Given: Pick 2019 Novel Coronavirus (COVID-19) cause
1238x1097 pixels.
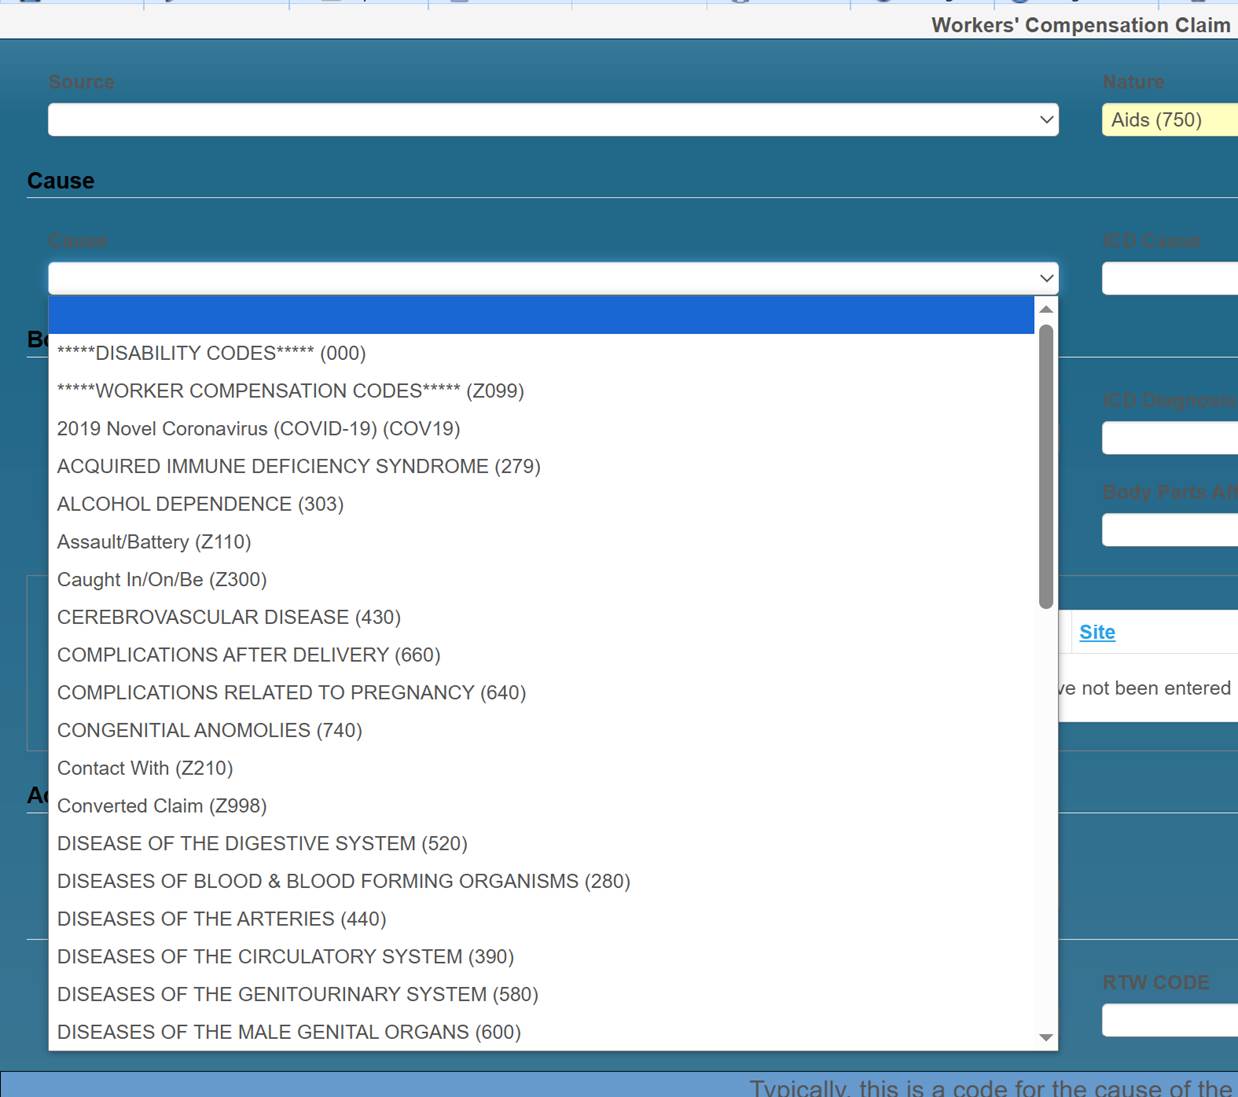Looking at the screenshot, I should pos(258,429).
